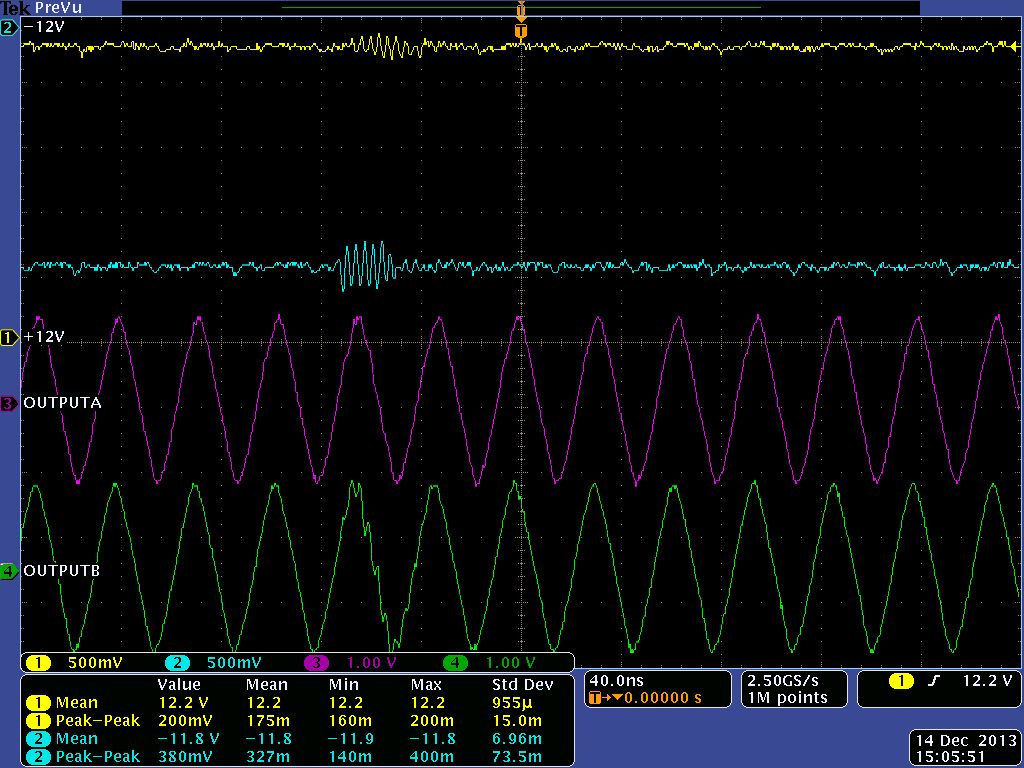
Task: Select the channel 2 ground marker beside -12V
Action: click(x=9, y=27)
